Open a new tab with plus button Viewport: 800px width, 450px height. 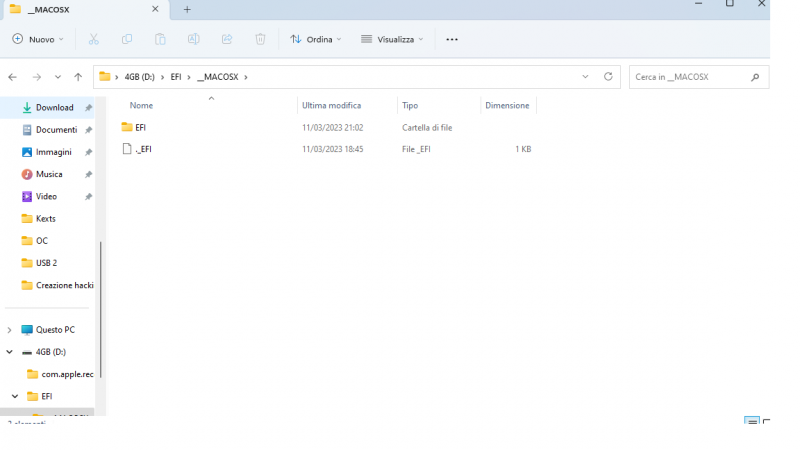(x=187, y=9)
